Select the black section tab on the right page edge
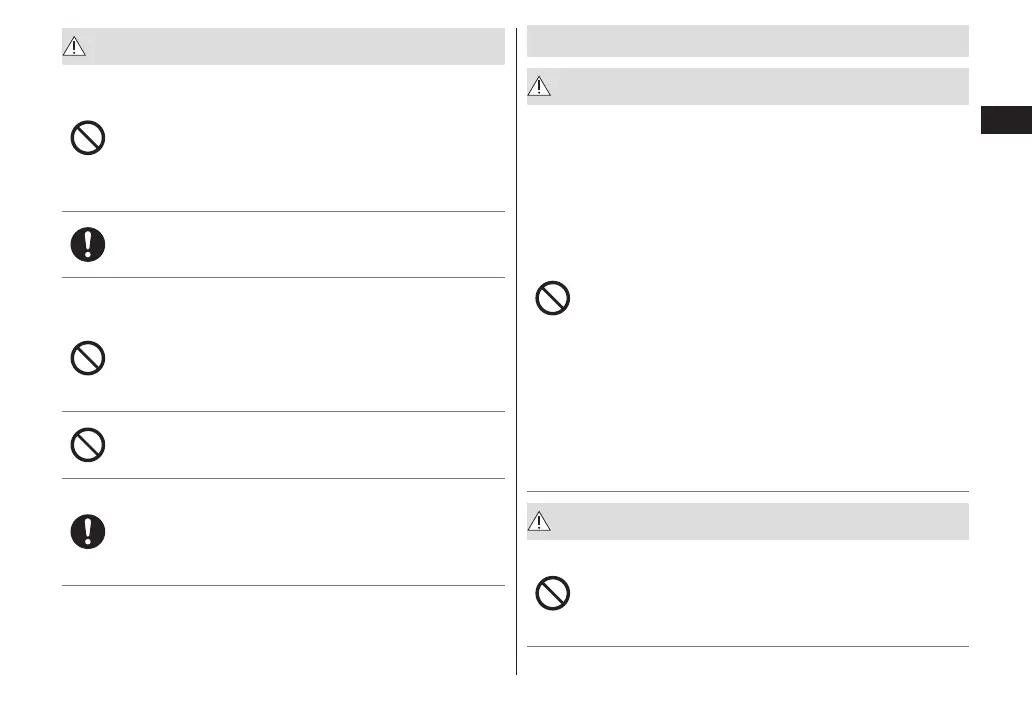The width and height of the screenshot is (1032, 726). [x=1005, y=121]
